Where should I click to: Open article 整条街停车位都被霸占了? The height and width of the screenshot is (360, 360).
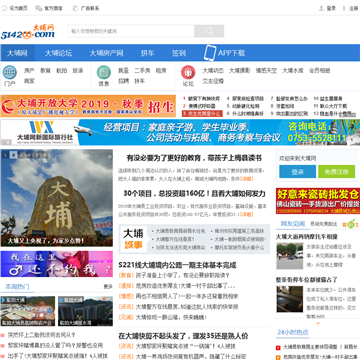coord(307,280)
